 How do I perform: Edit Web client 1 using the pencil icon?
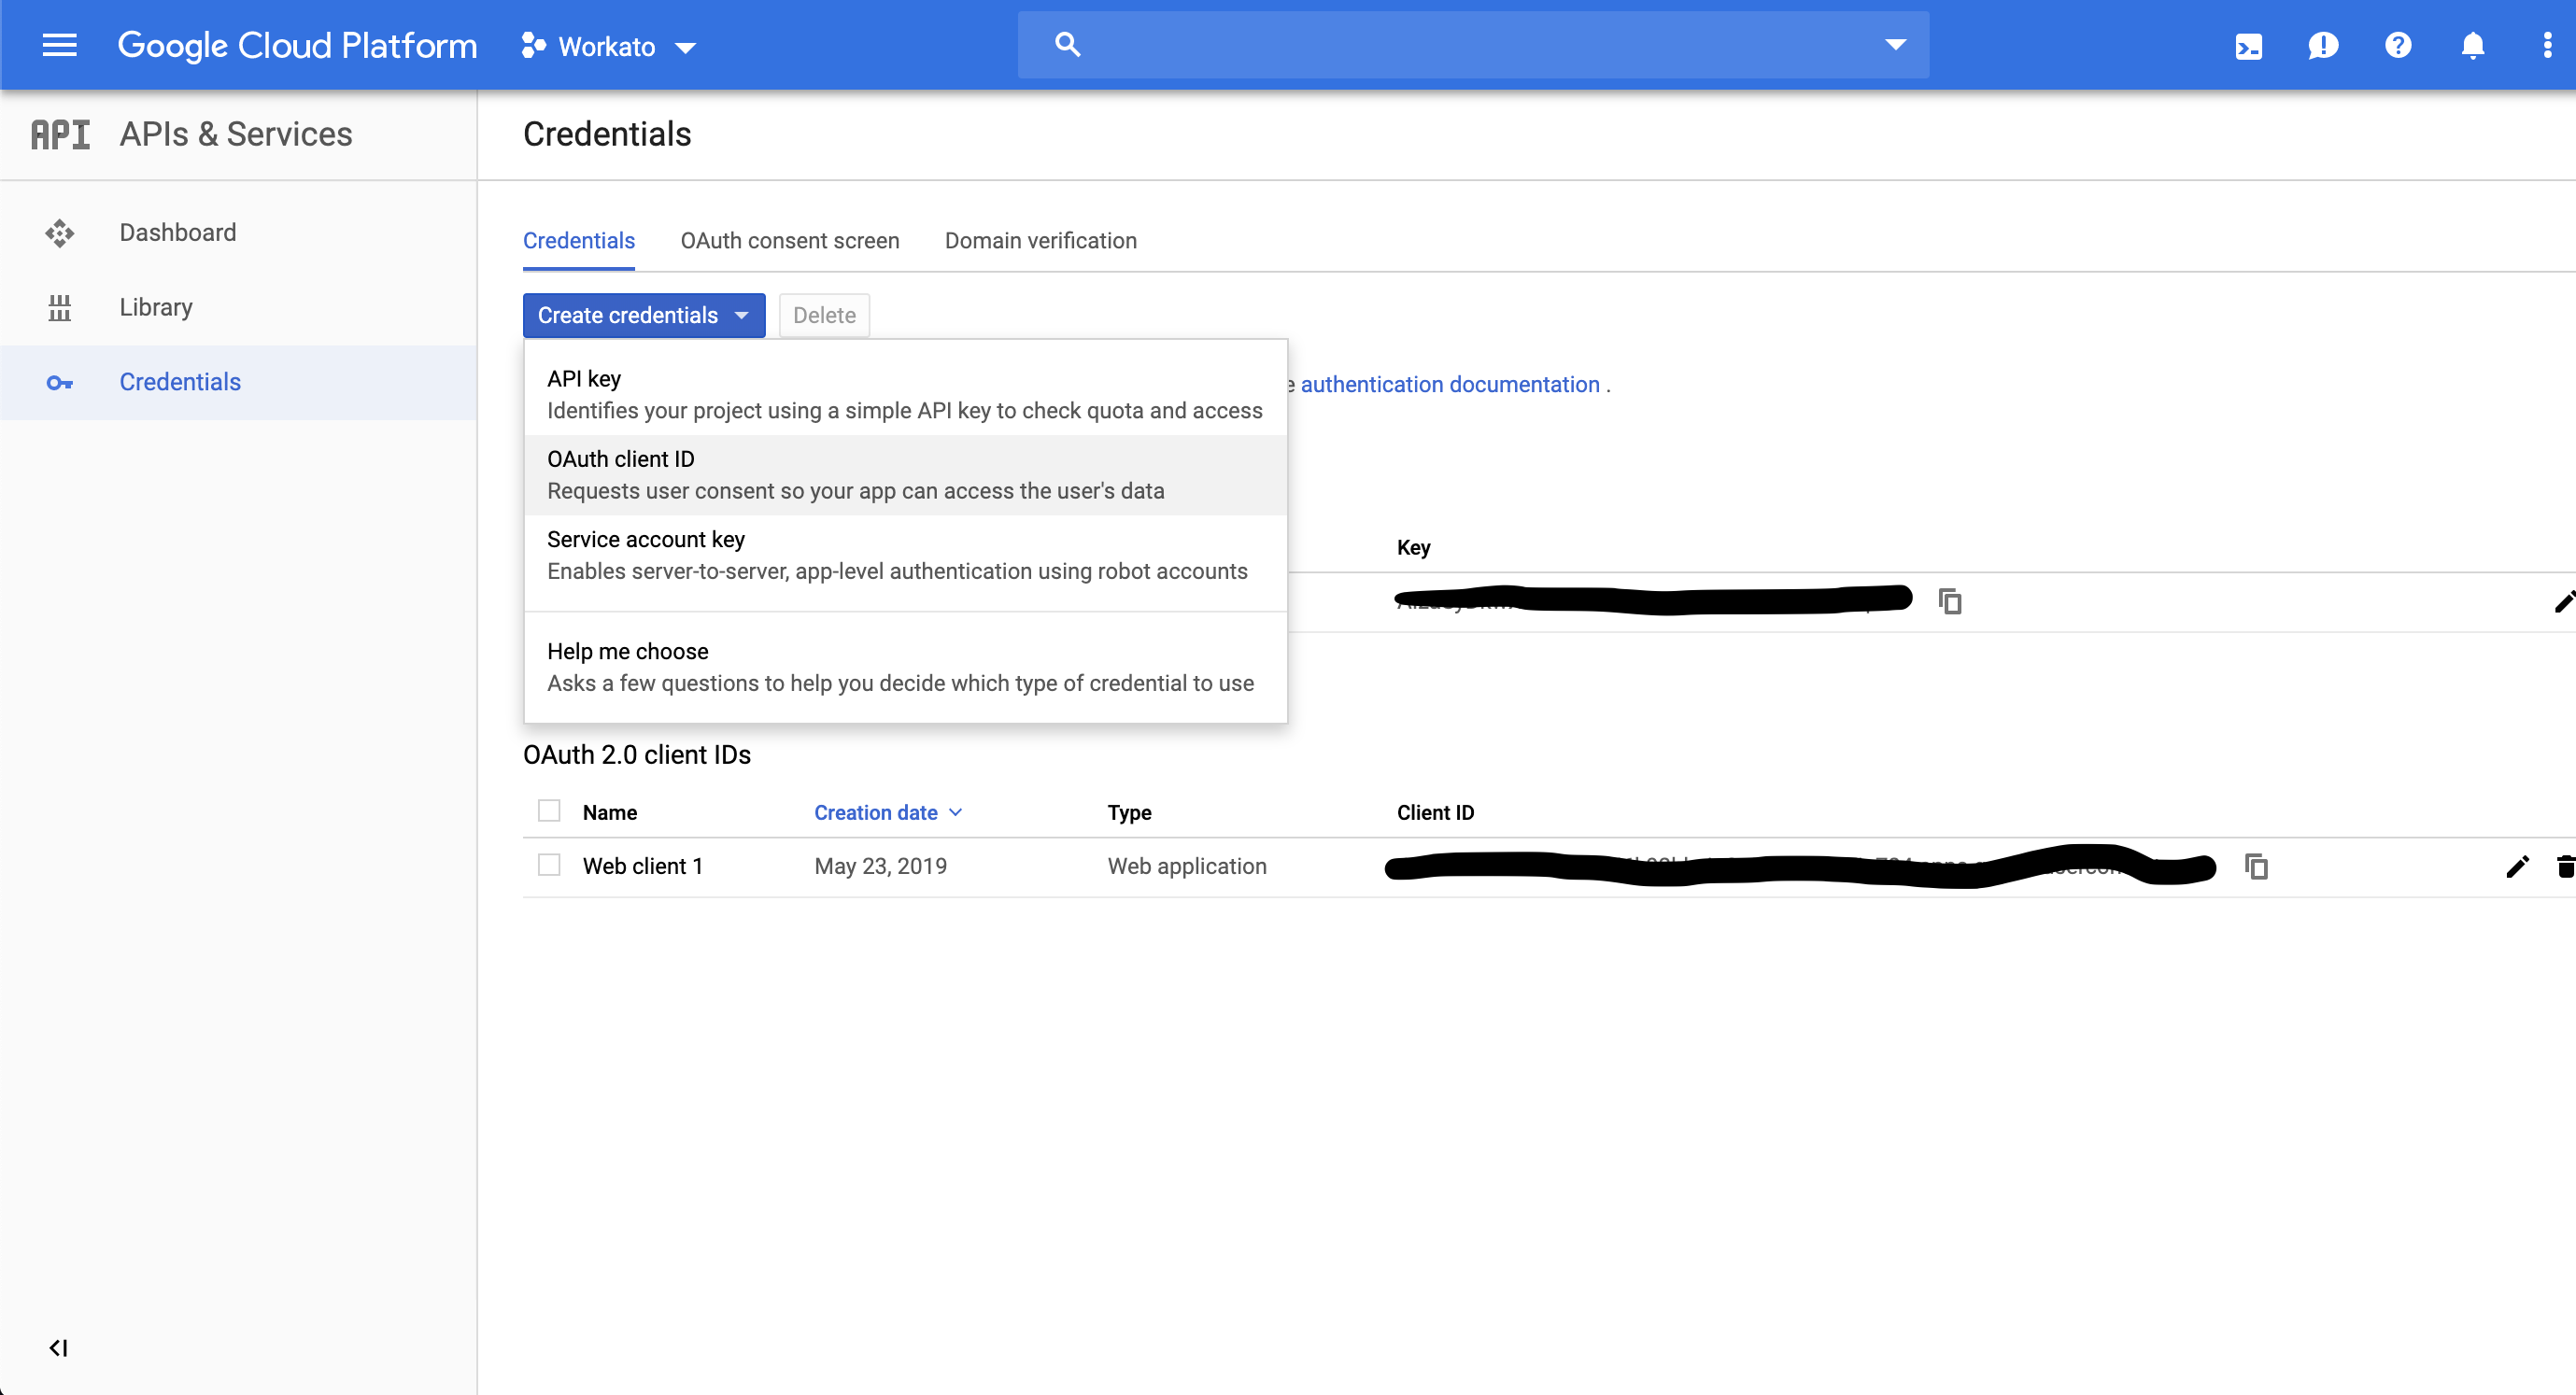(x=2518, y=866)
